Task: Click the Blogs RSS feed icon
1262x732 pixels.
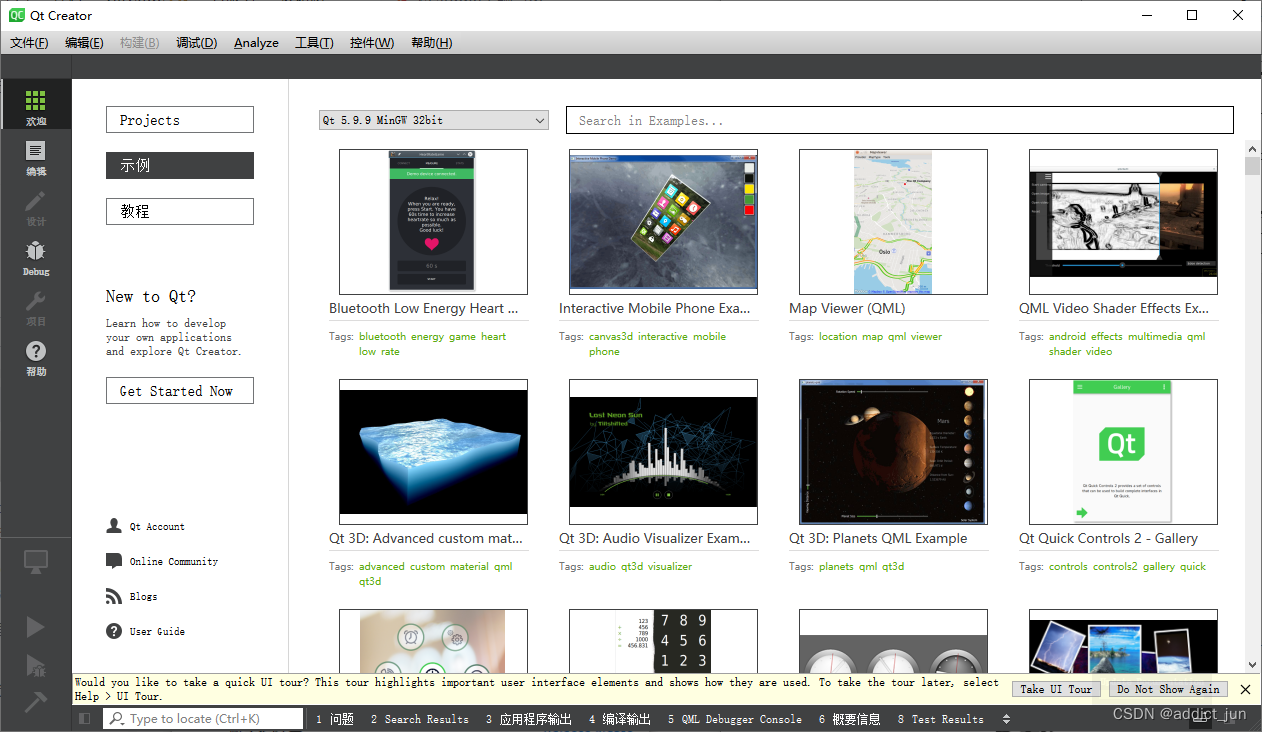Action: click(114, 596)
